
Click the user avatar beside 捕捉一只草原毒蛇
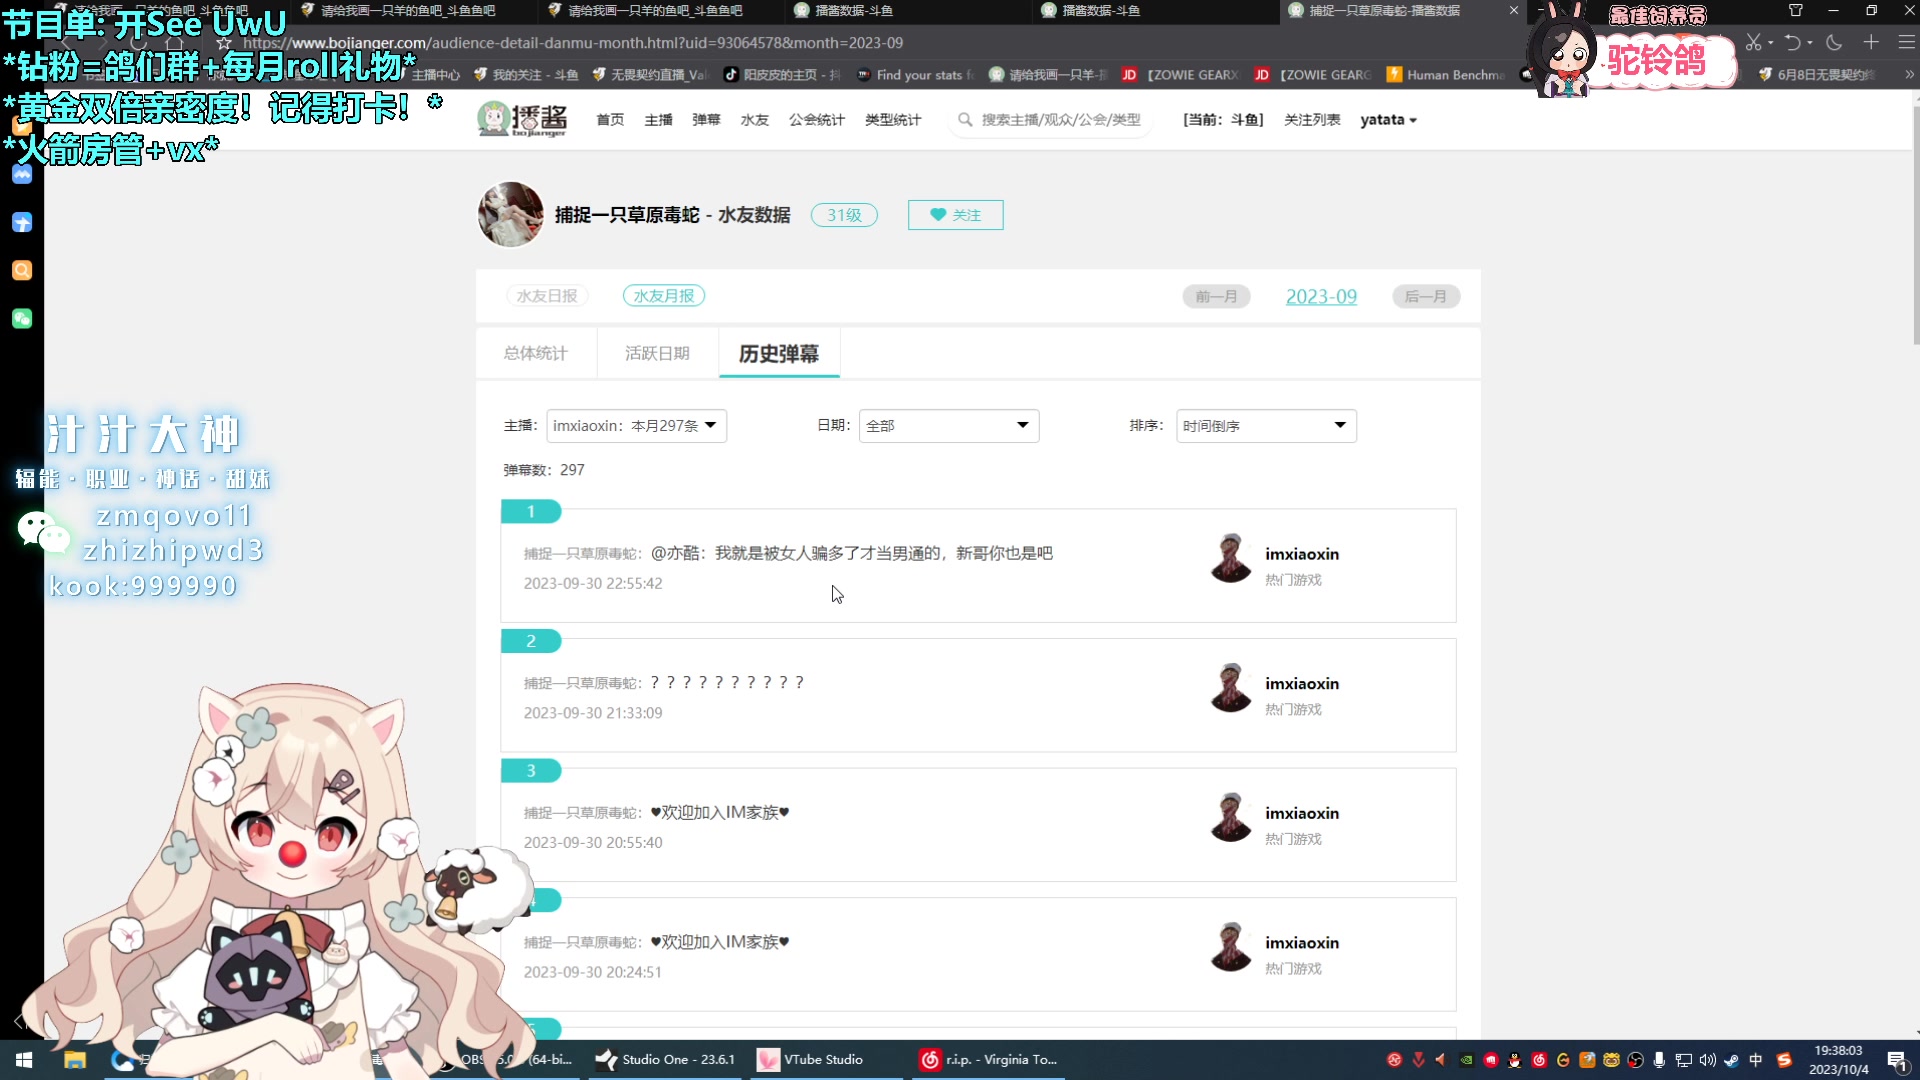pos(511,214)
